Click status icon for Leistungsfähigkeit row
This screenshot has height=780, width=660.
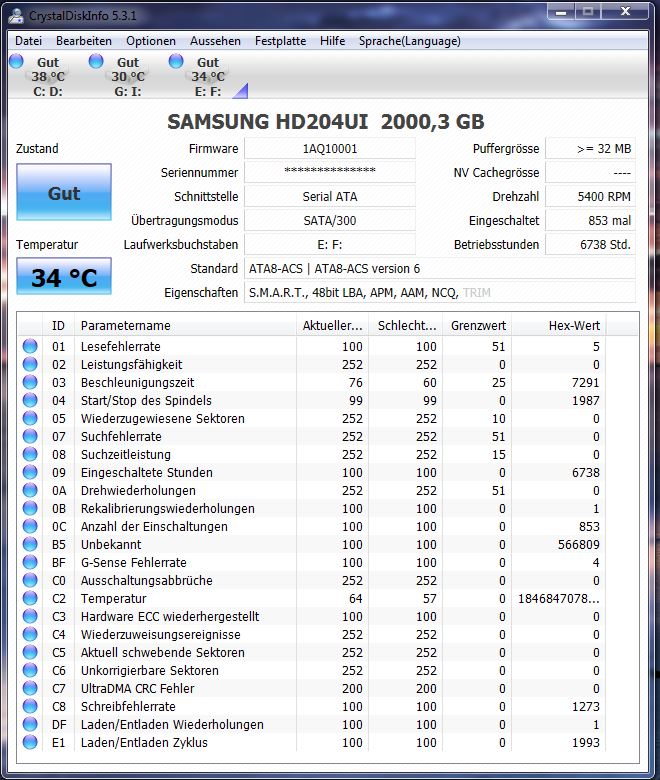pos(30,364)
